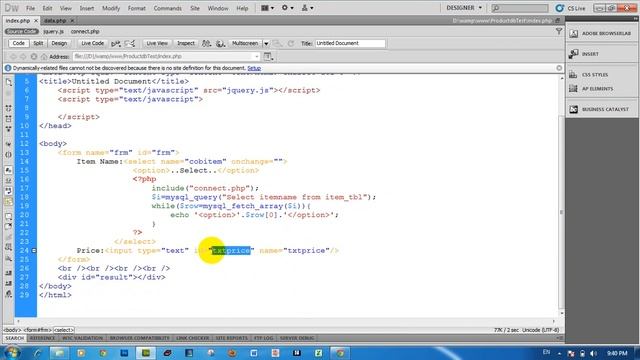Open the Reference tab

pyautogui.click(x=42, y=338)
